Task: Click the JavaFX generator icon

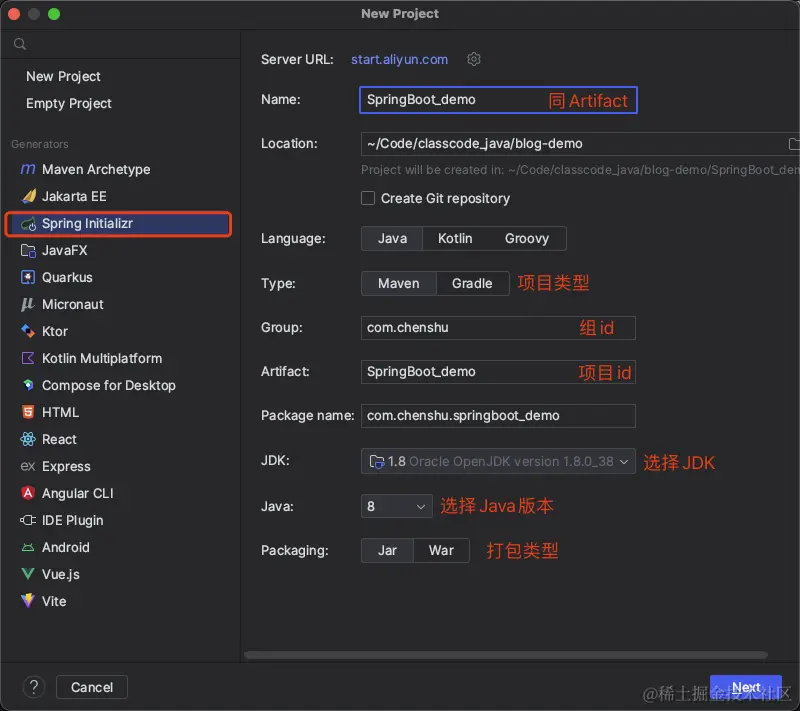Action: (28, 250)
